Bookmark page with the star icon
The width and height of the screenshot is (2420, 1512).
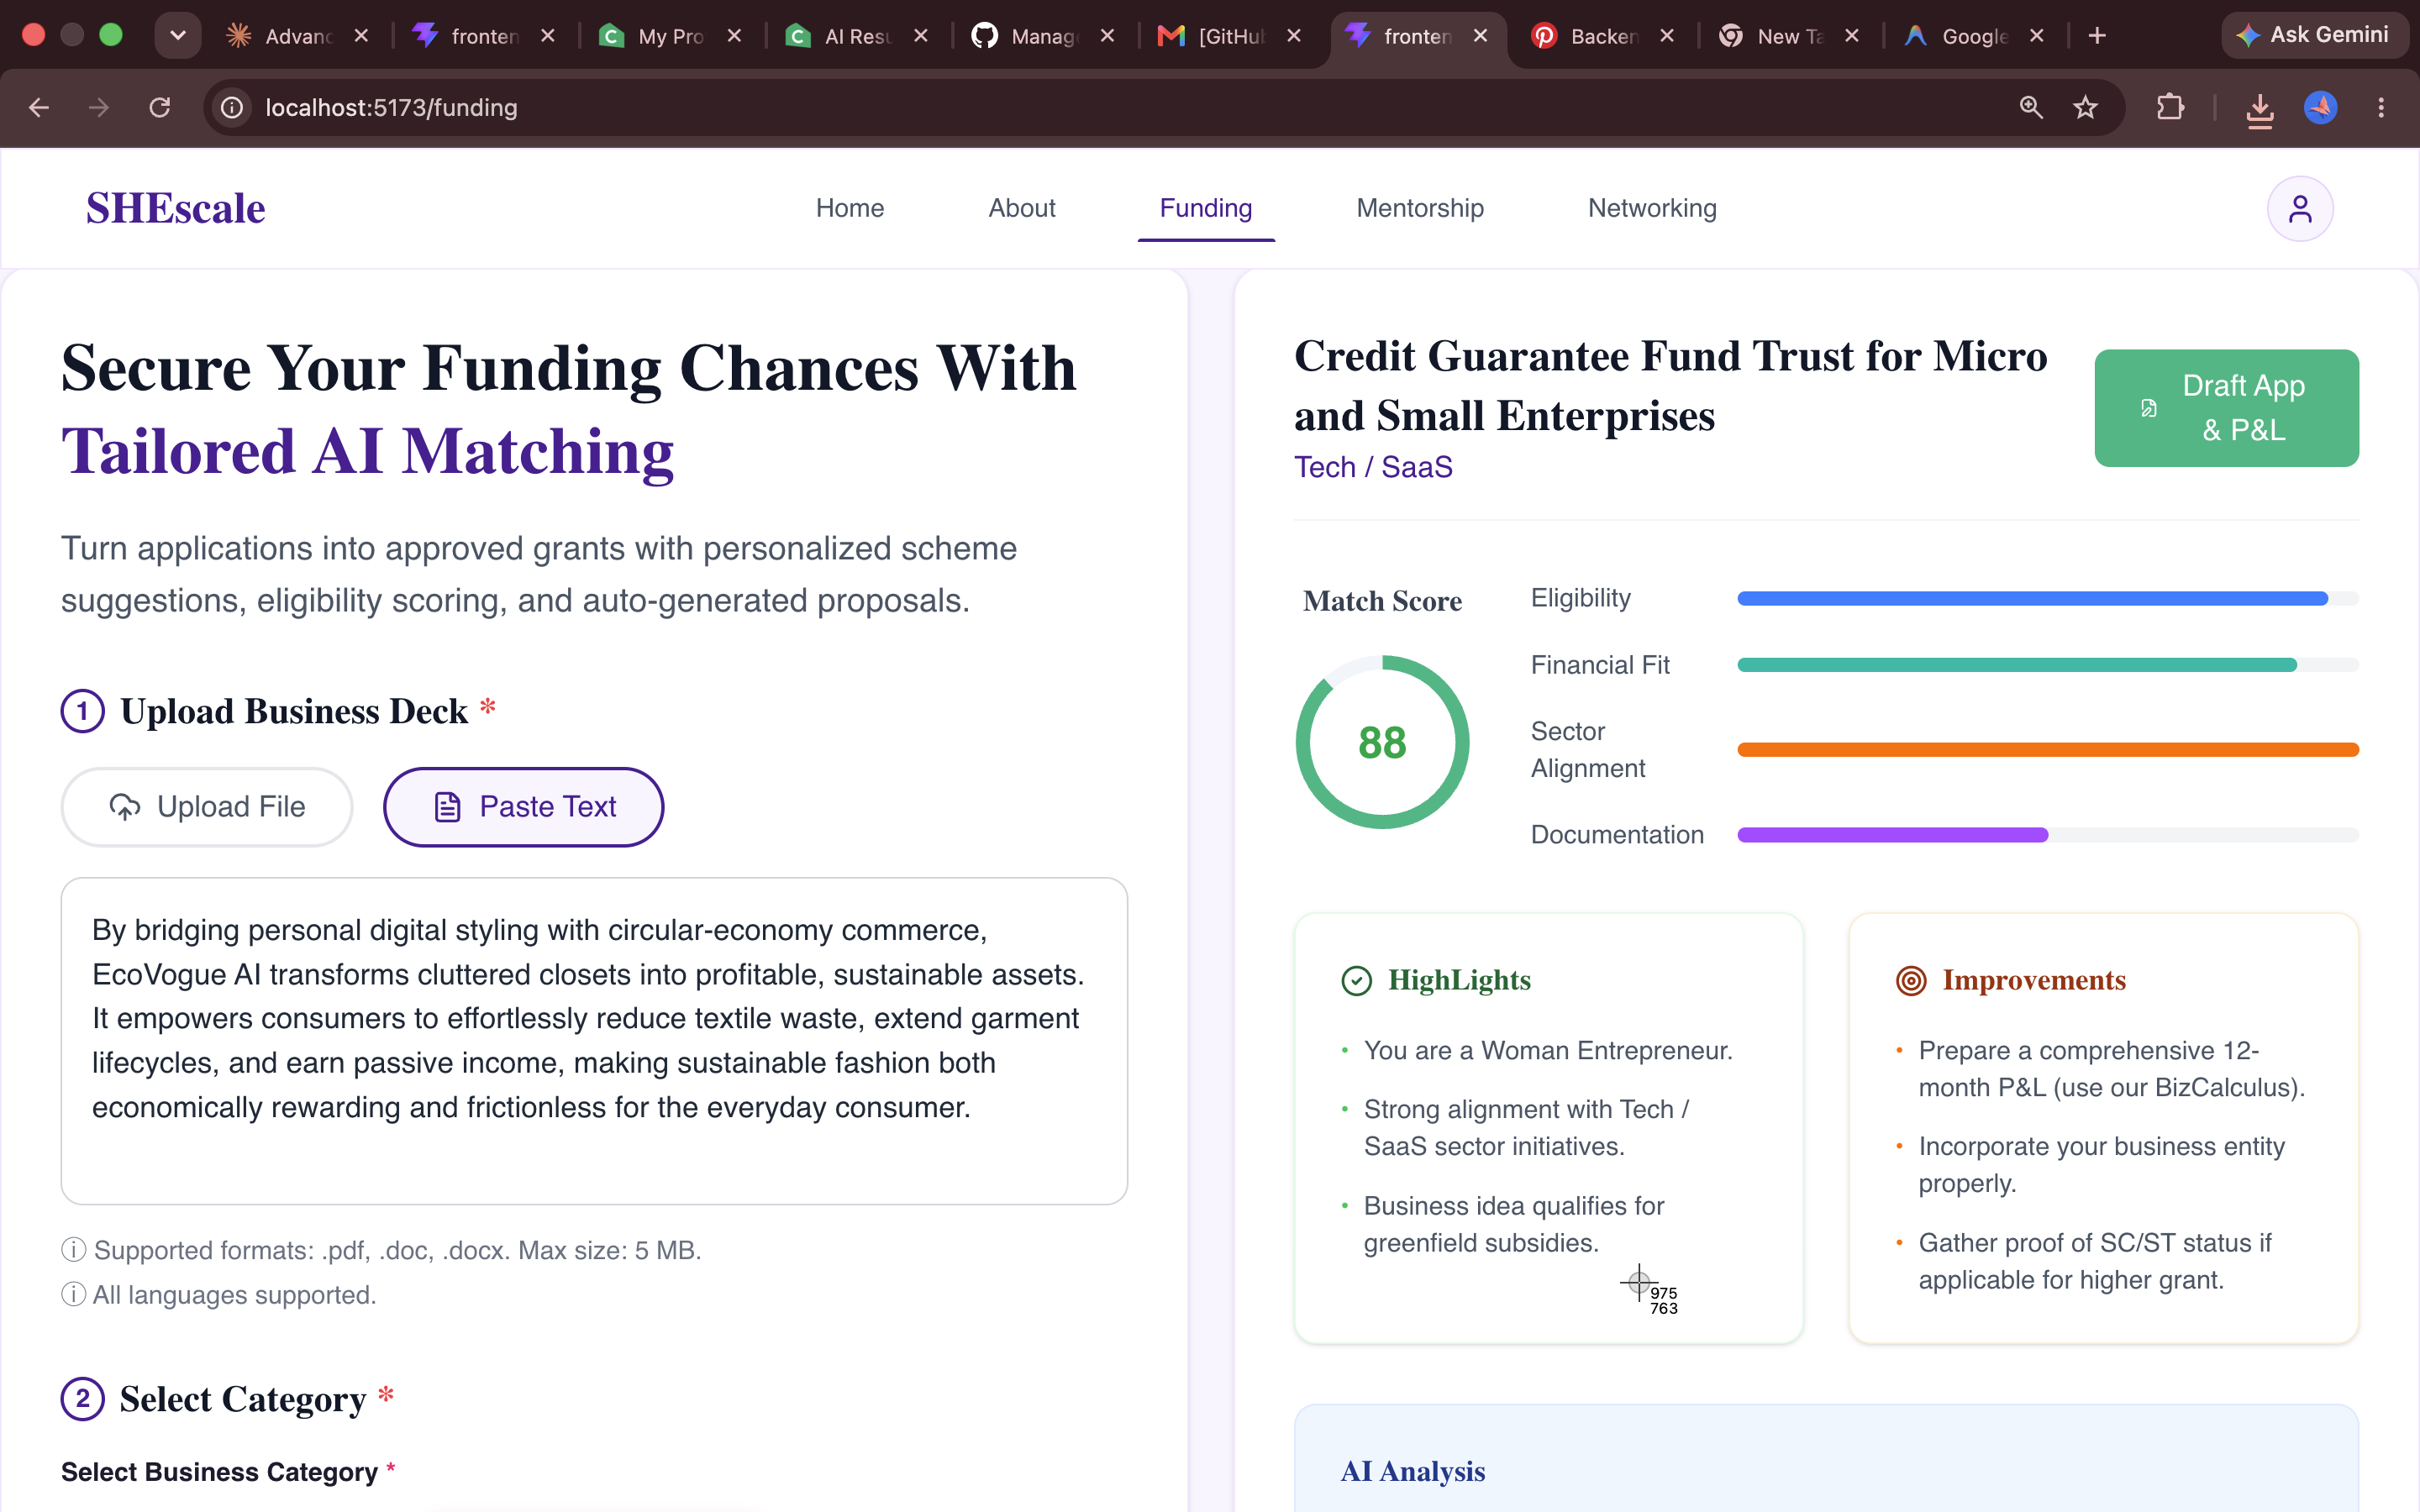[2084, 107]
